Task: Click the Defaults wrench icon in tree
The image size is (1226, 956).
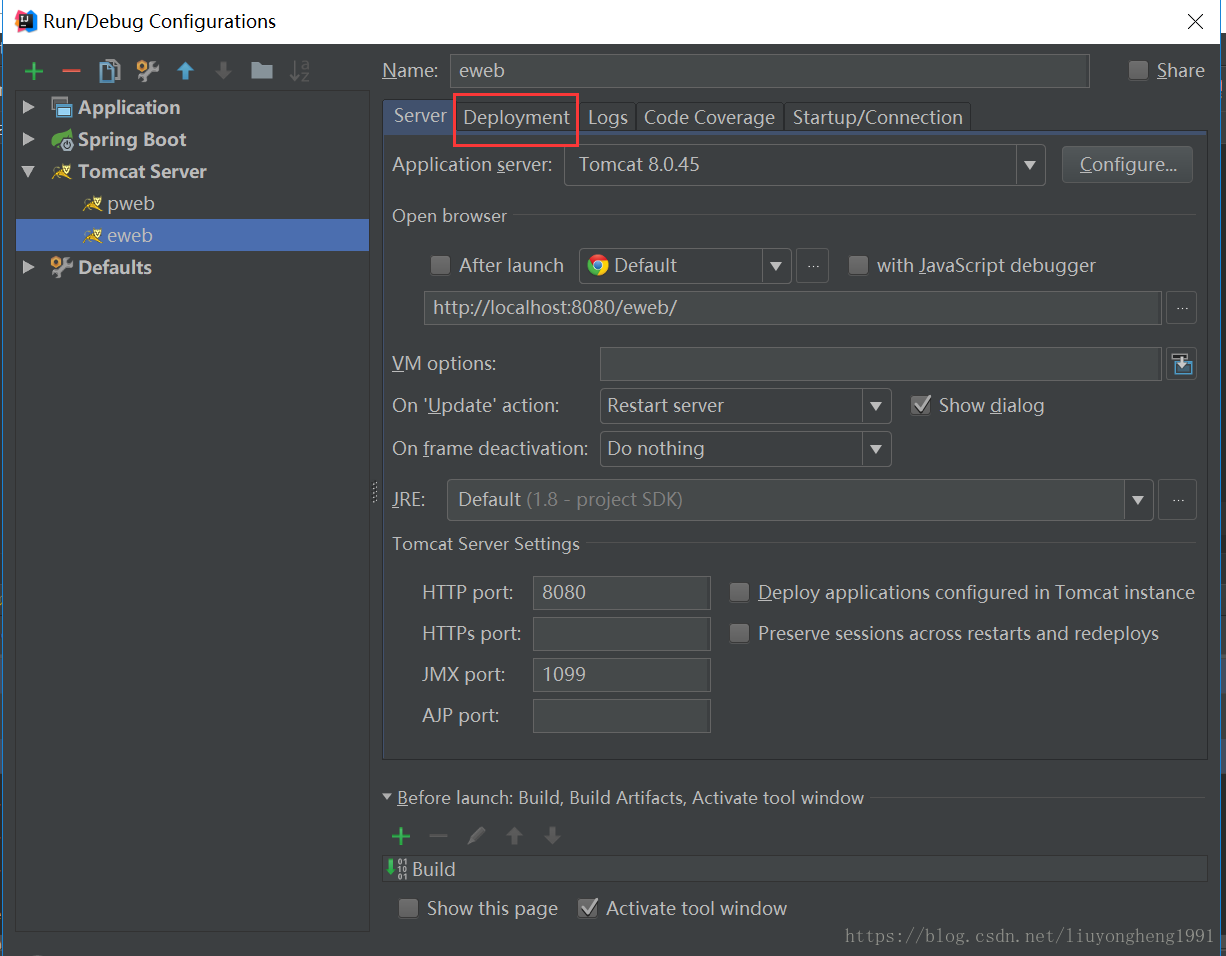Action: (x=62, y=267)
